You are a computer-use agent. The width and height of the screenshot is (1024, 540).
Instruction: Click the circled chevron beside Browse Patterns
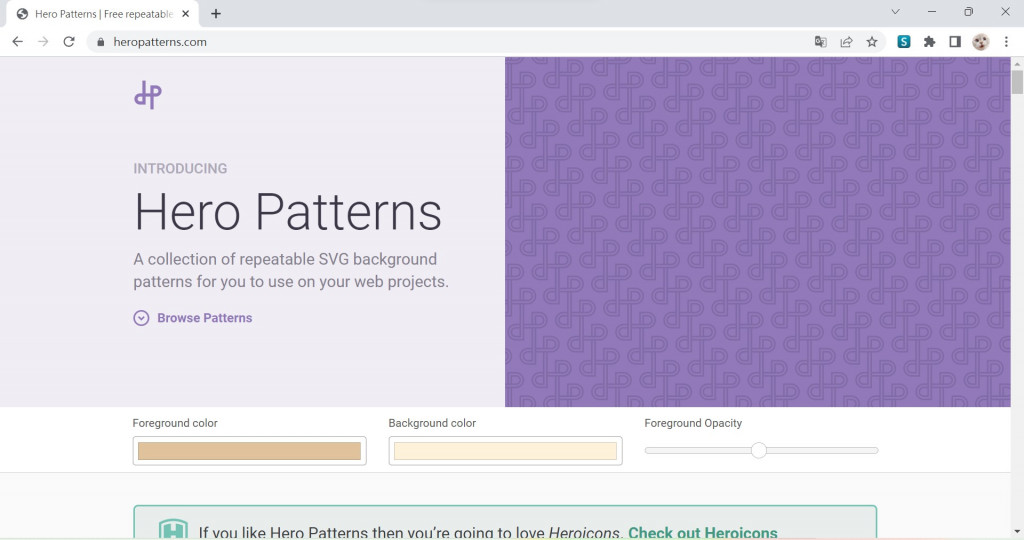(141, 318)
